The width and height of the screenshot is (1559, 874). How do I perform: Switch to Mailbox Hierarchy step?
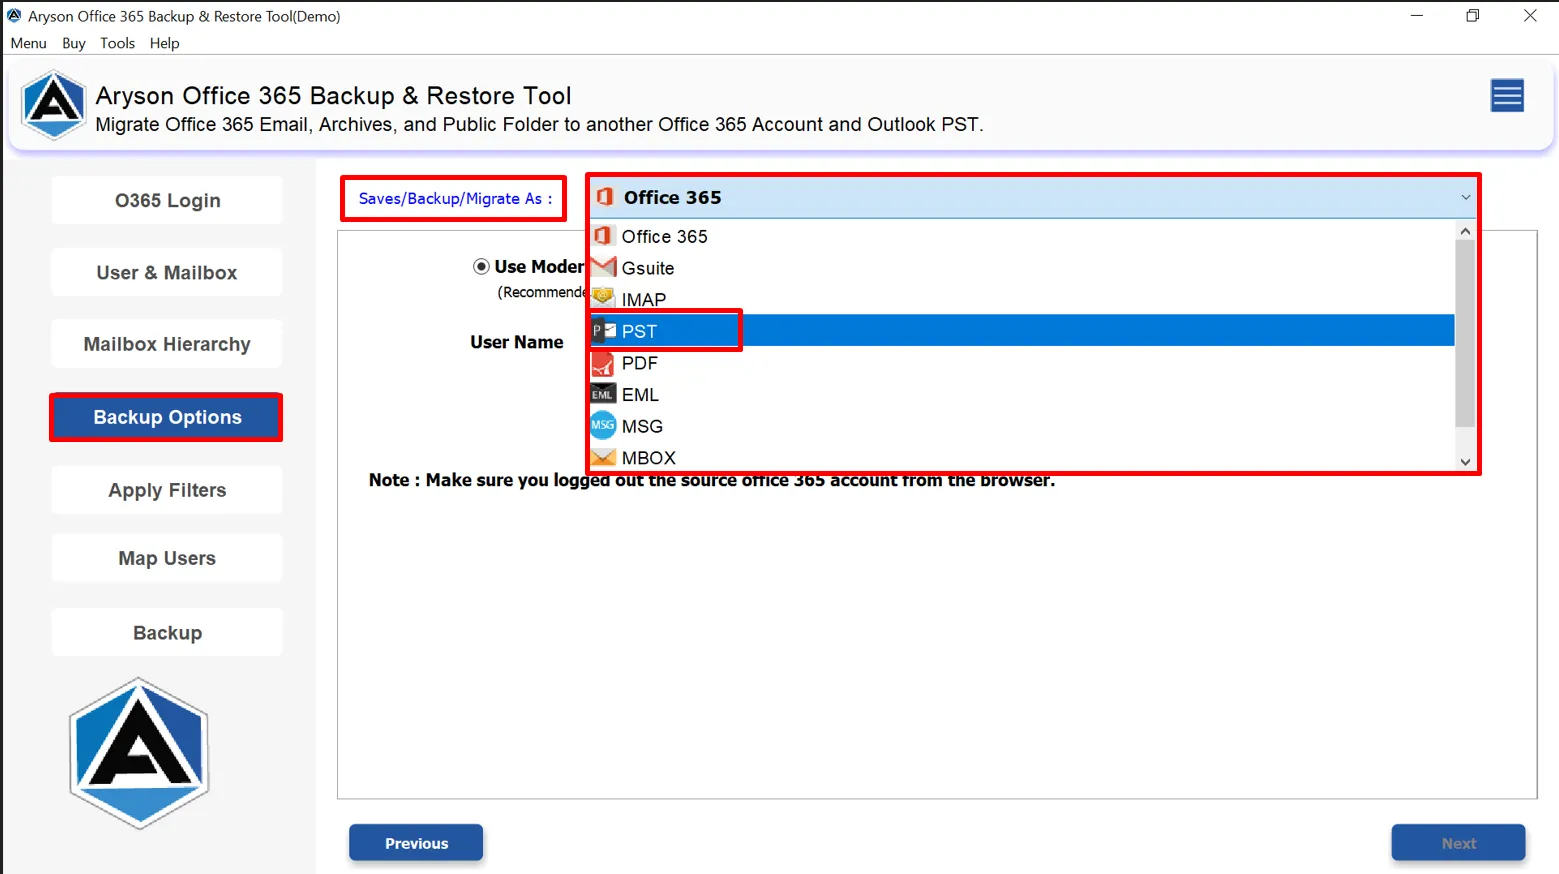pos(167,344)
